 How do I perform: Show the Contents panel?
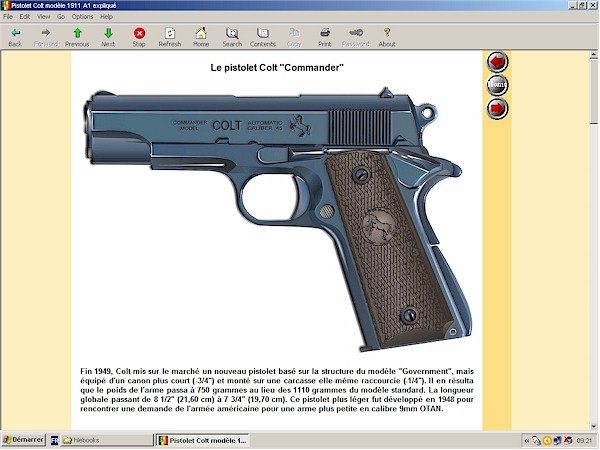click(x=262, y=37)
